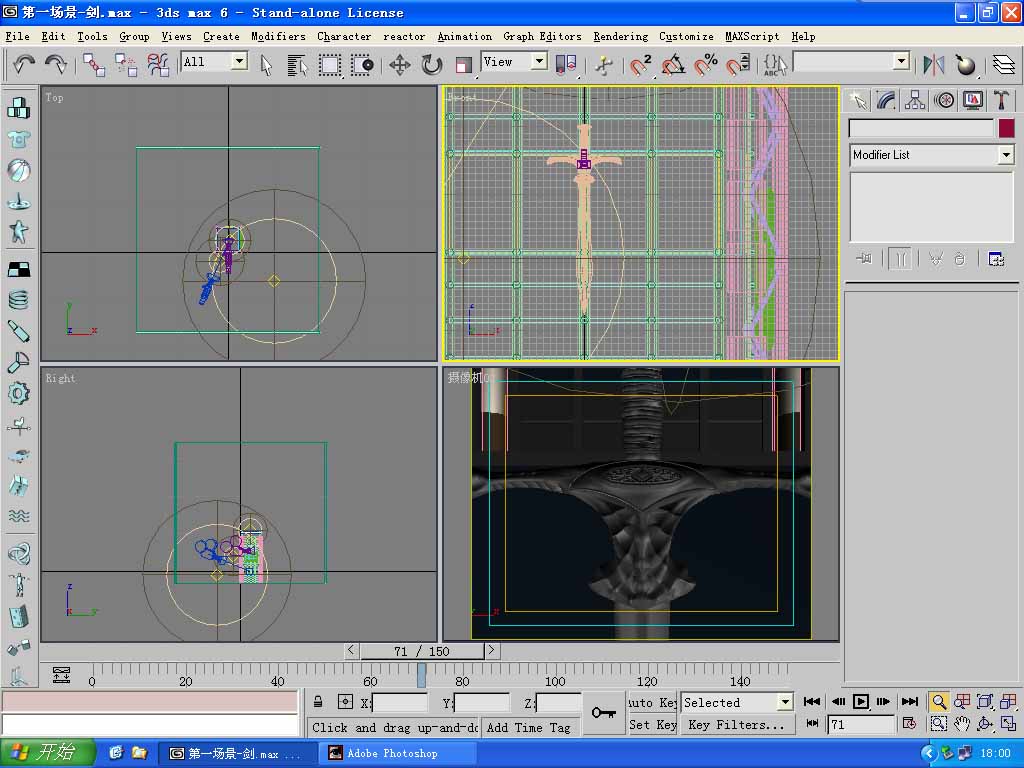Click the Pin Stack button
The width and height of the screenshot is (1024, 768).
[x=864, y=259]
